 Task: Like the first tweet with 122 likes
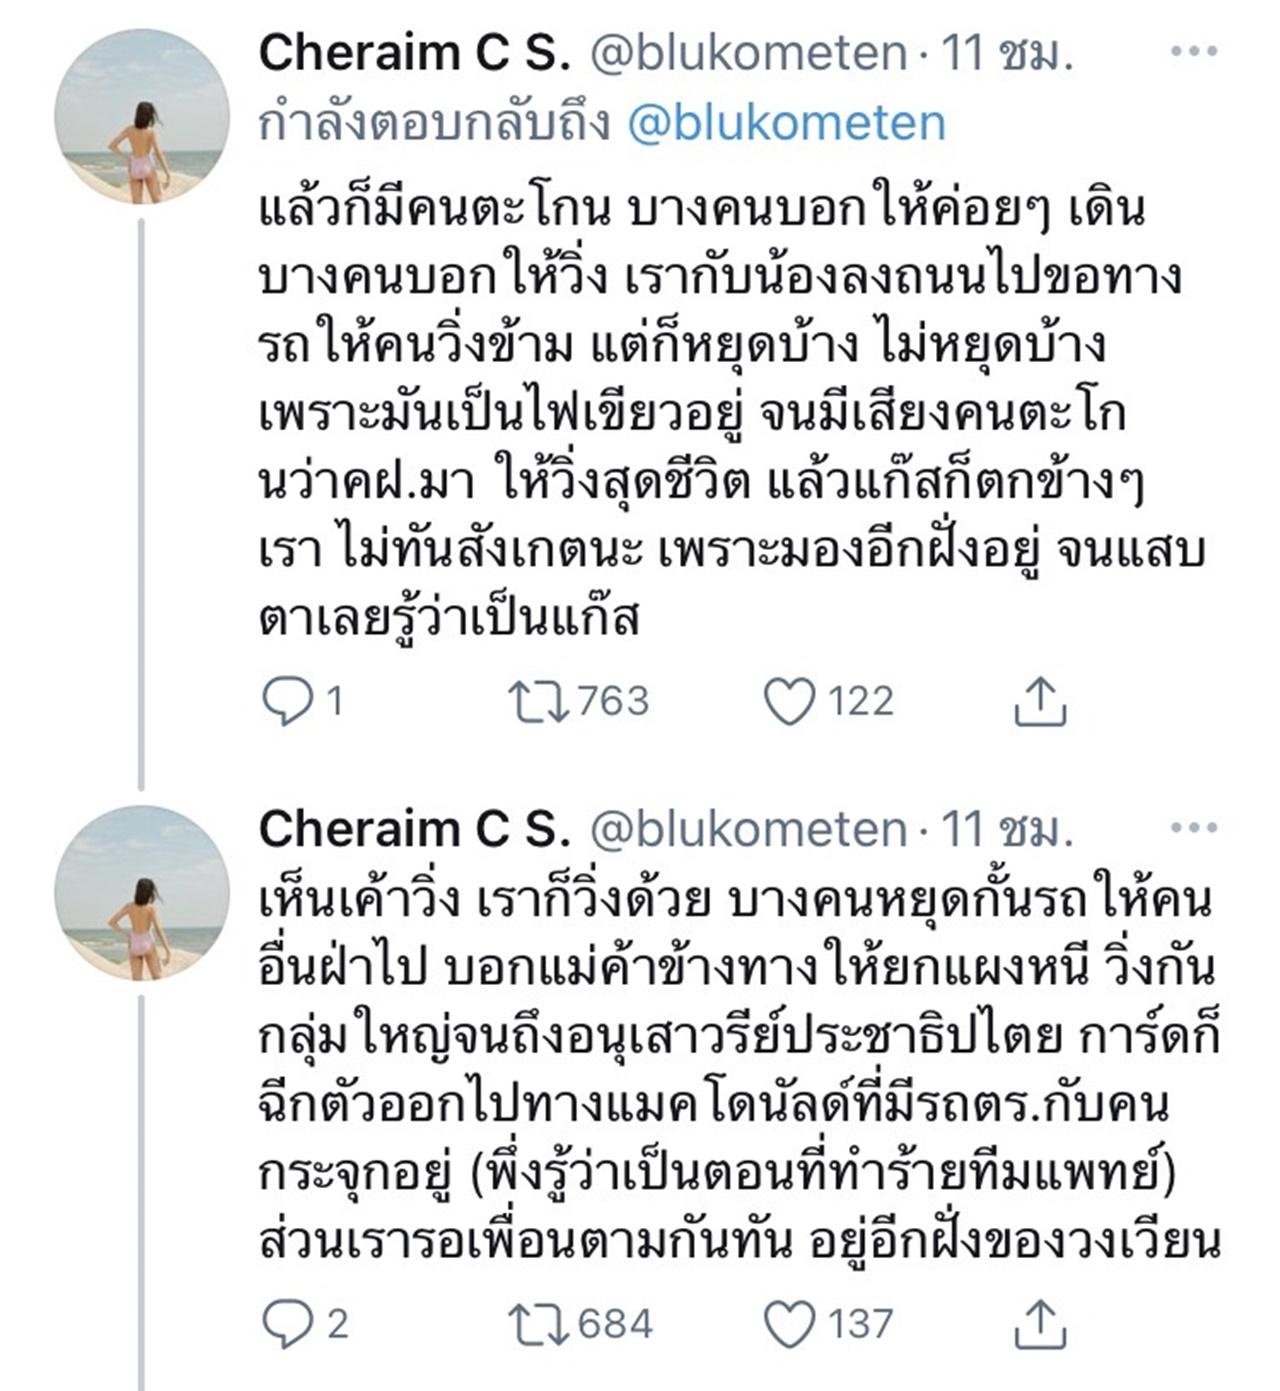click(789, 701)
